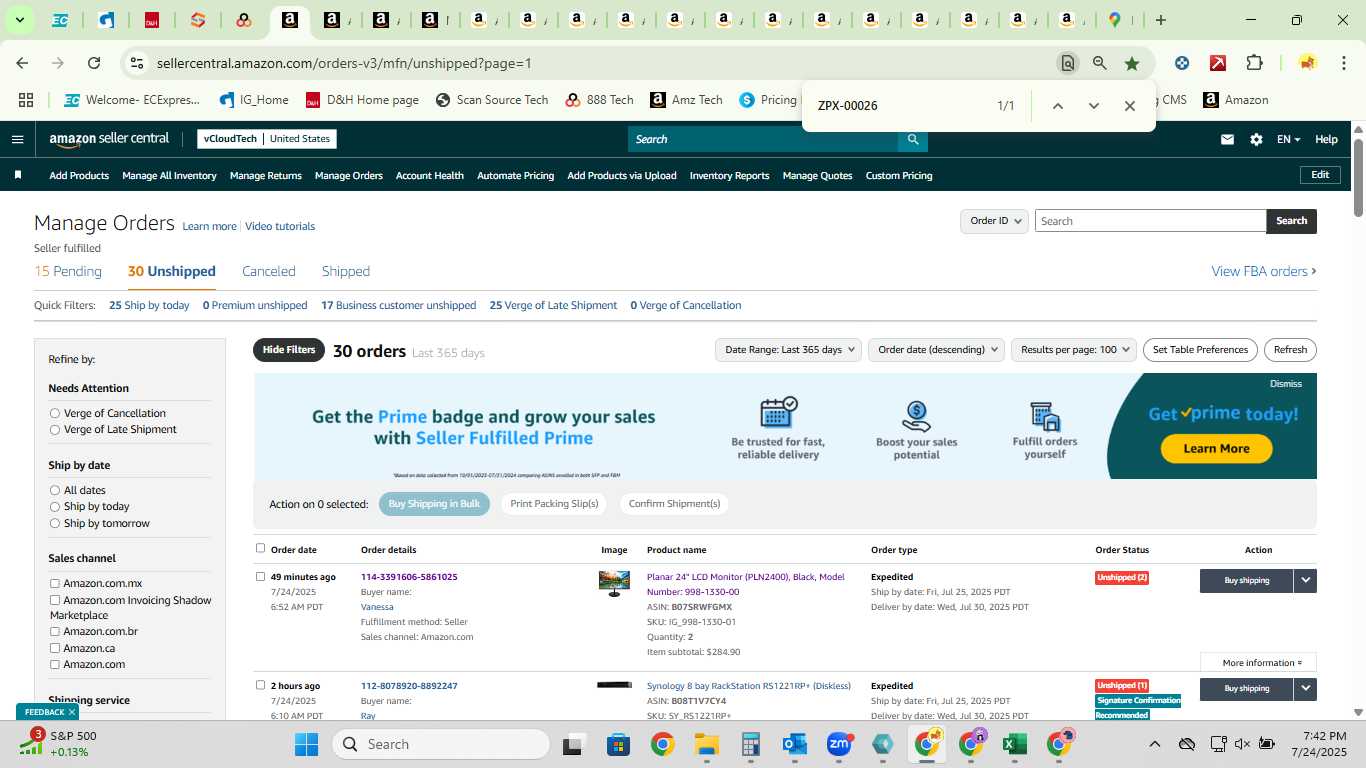Click the page vertical scrollbar
Viewport: 1366px width, 768px height.
pyautogui.click(x=1358, y=176)
